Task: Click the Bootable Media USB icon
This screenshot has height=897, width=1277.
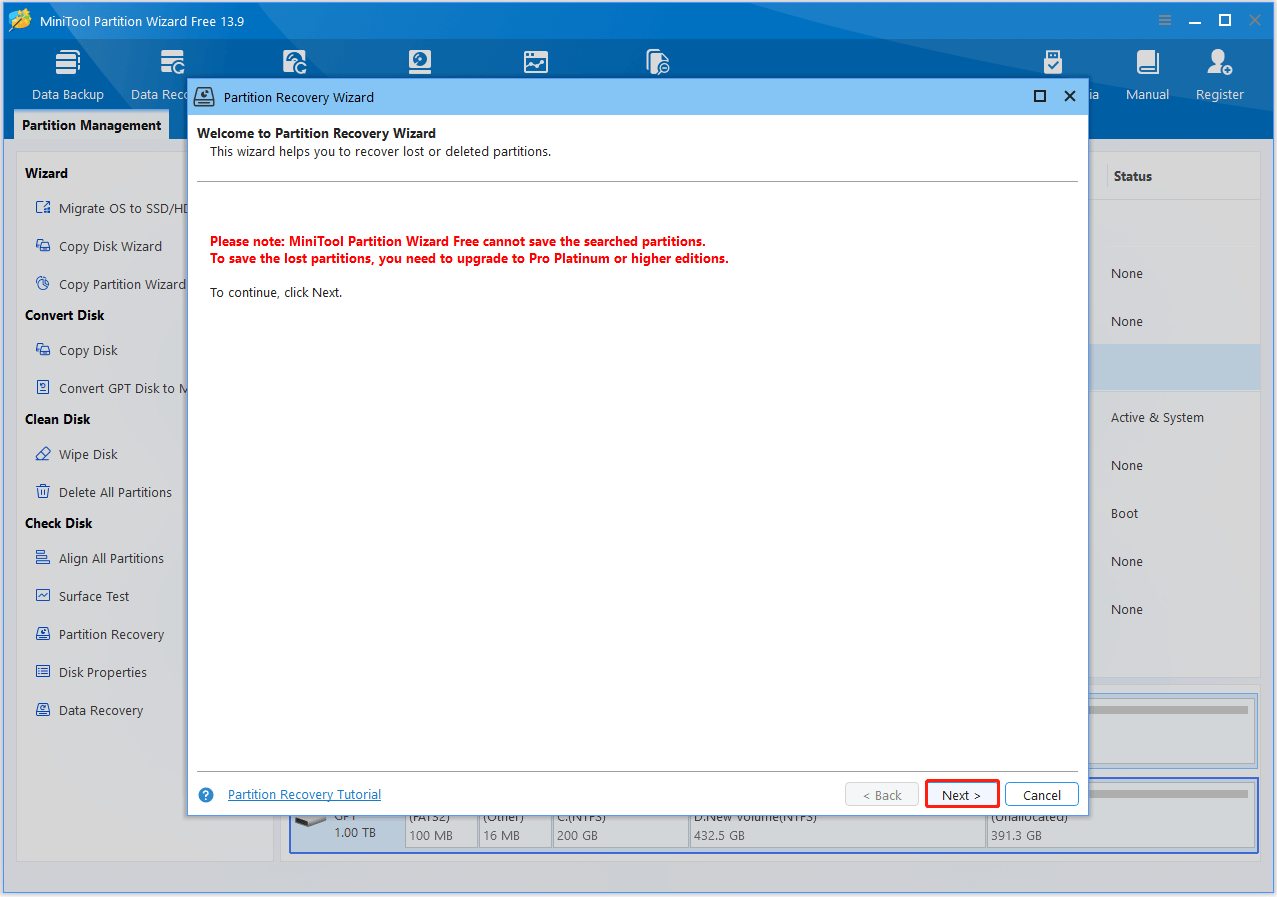Action: (x=1053, y=62)
